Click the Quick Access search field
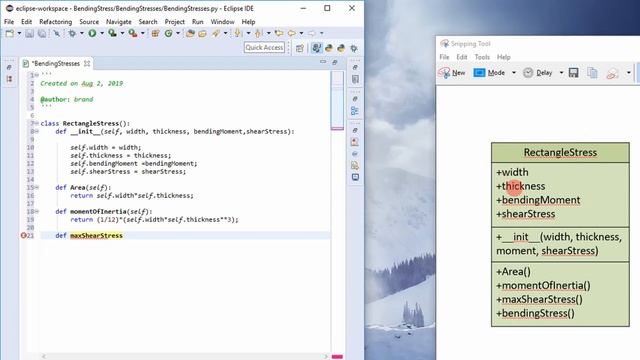640x360 pixels. [264, 48]
